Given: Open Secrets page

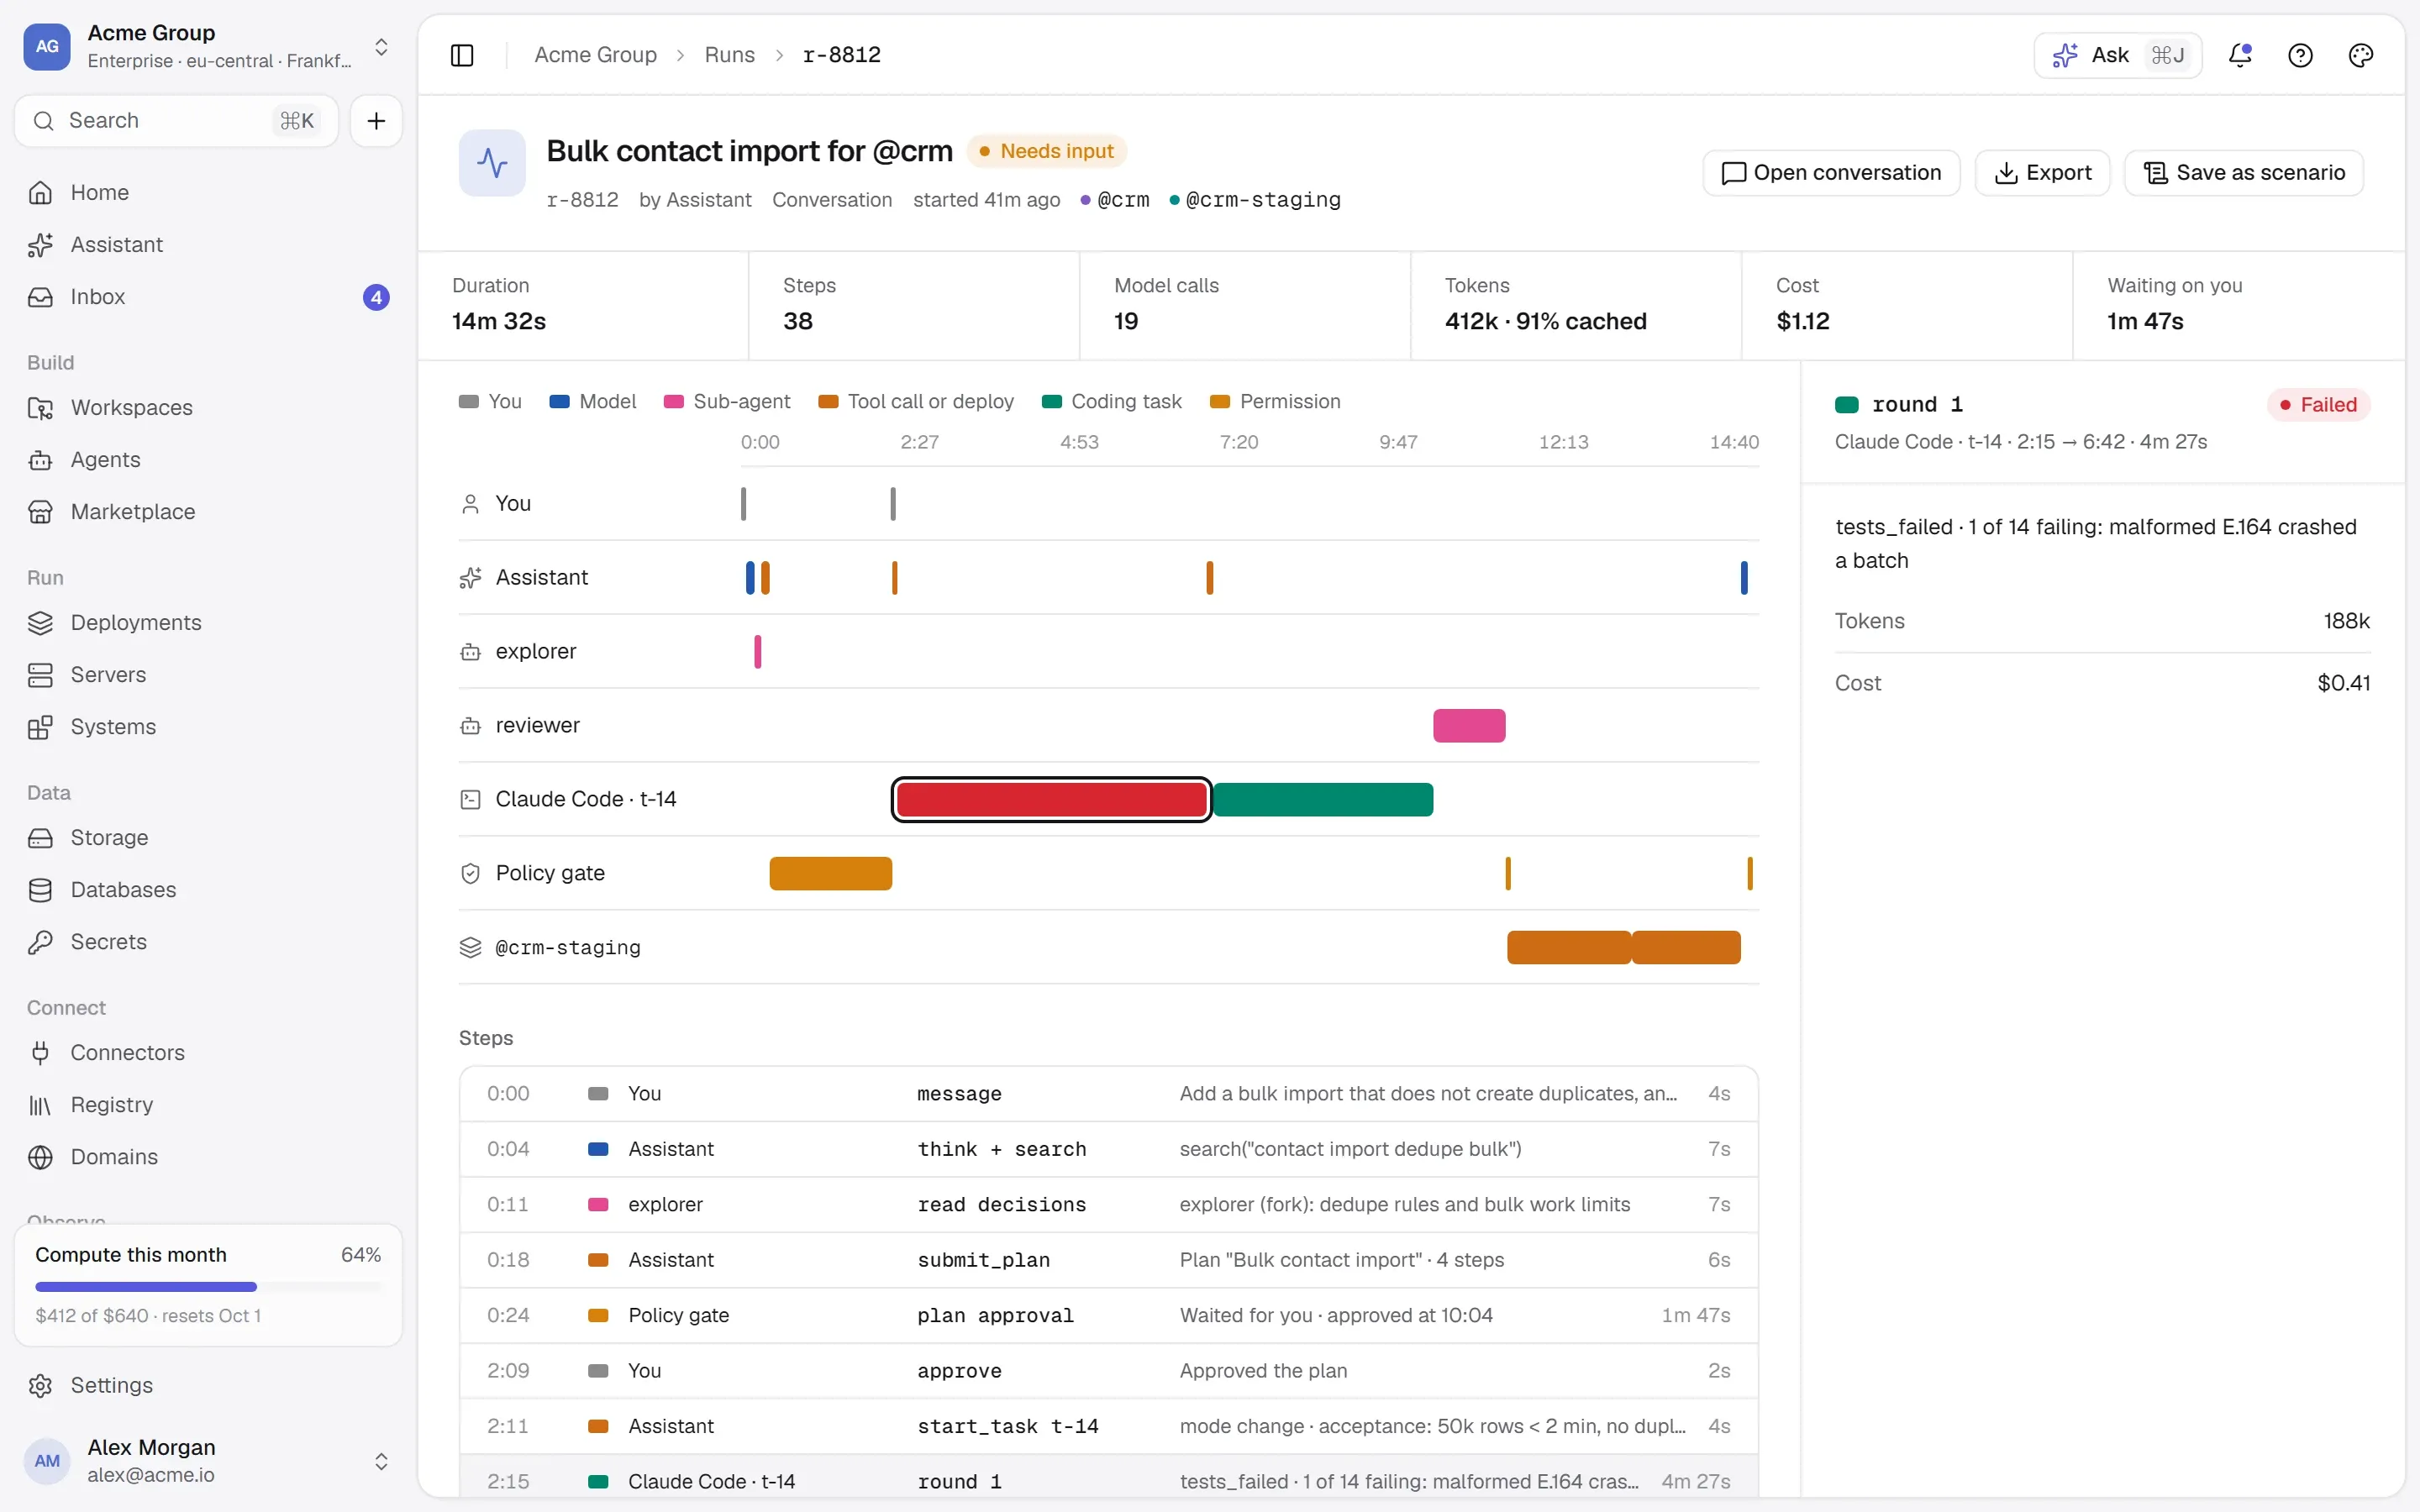Looking at the screenshot, I should [208, 941].
